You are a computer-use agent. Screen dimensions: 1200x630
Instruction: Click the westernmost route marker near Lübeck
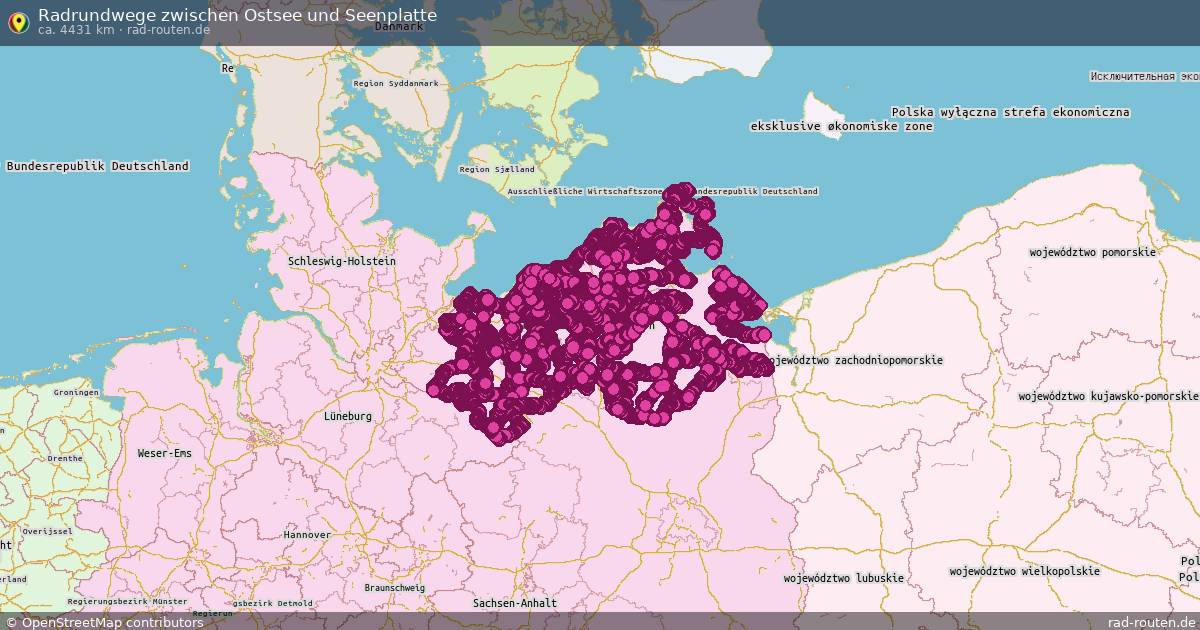click(437, 320)
